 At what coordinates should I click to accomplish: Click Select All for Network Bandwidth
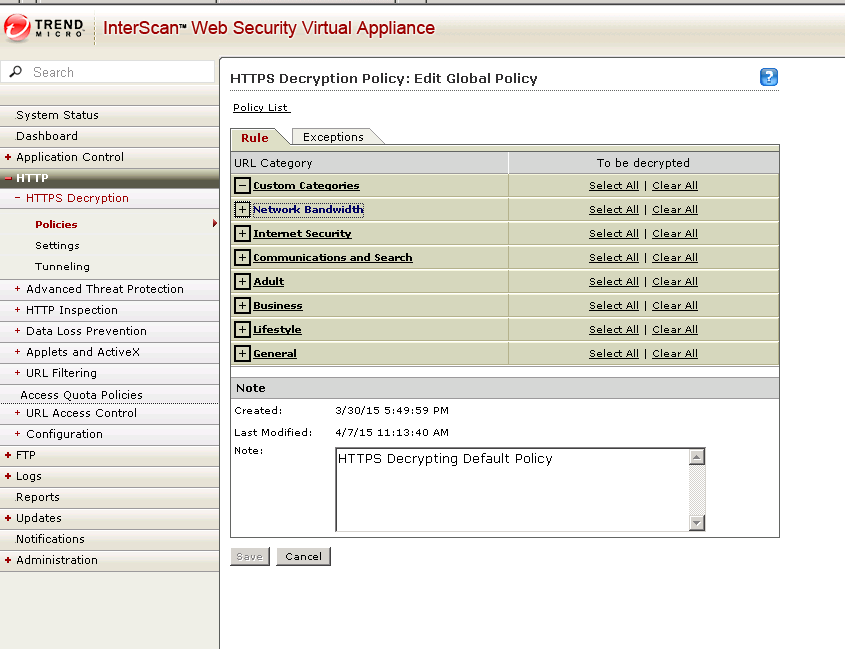[x=613, y=210]
